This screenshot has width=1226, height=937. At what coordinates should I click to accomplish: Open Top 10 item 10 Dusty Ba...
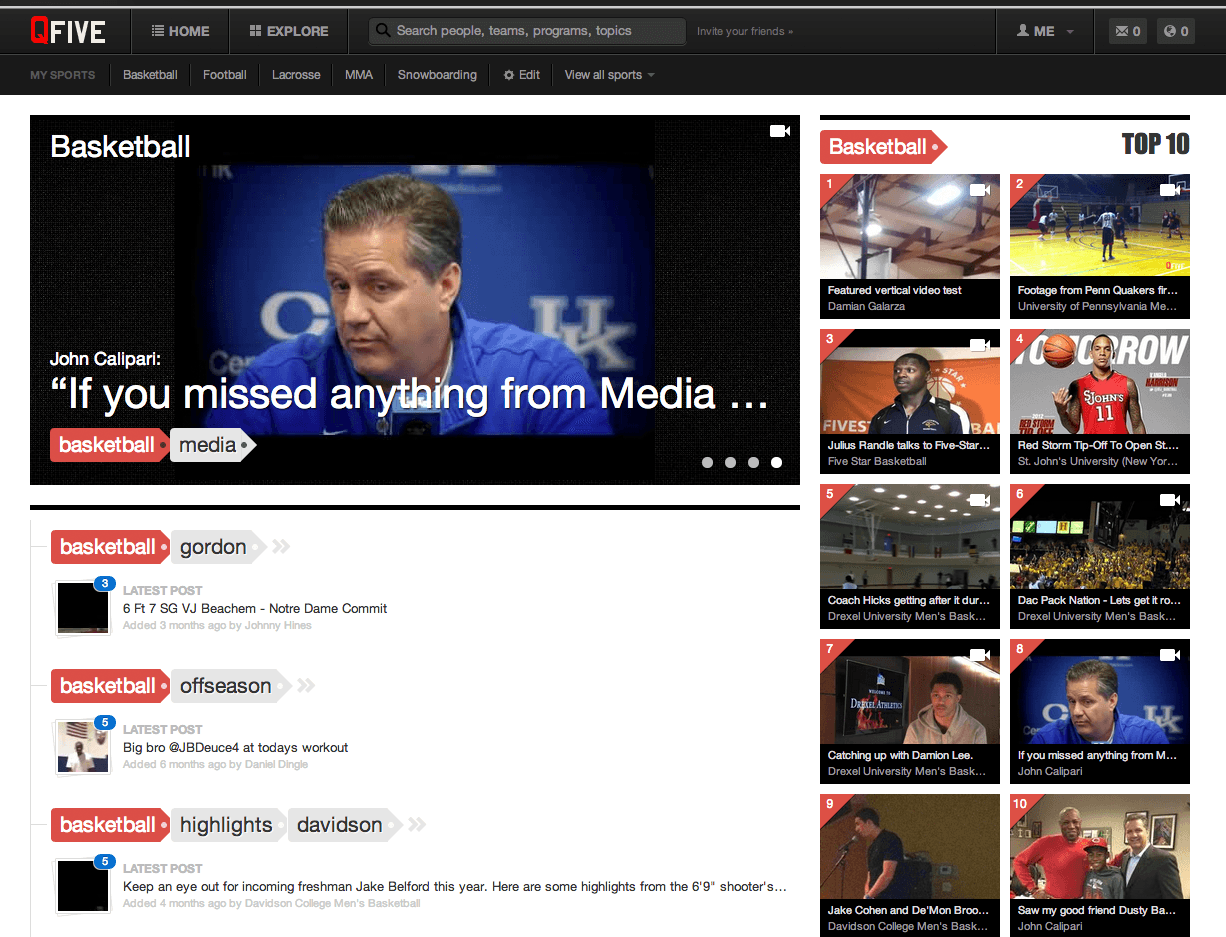pos(1099,865)
